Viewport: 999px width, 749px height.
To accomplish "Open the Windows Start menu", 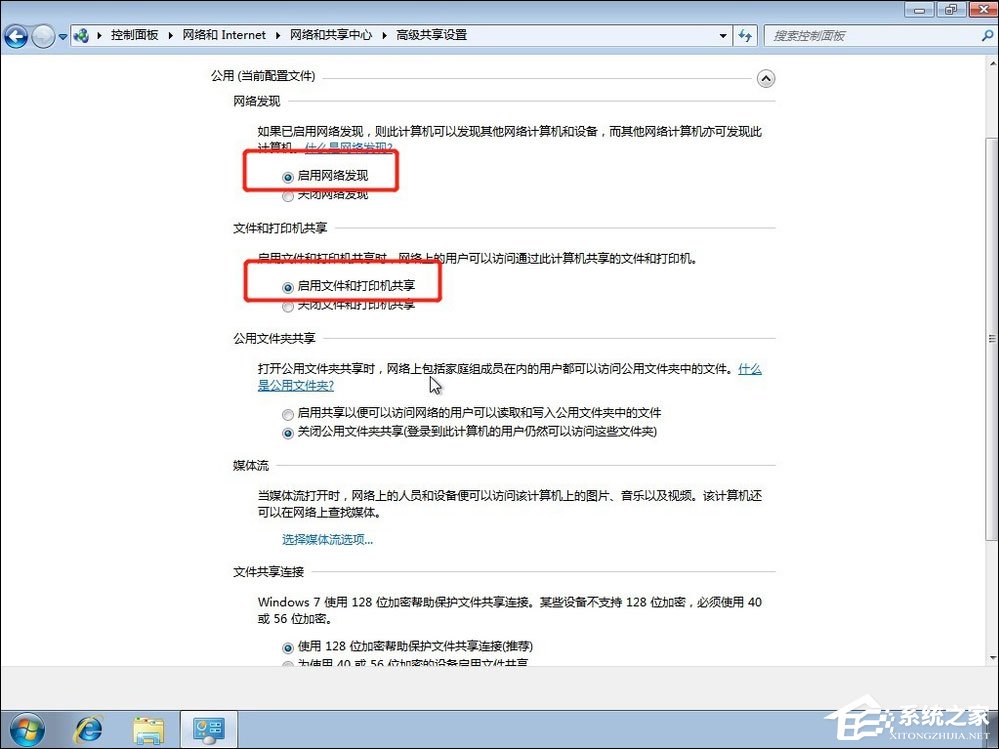I will coord(28,730).
